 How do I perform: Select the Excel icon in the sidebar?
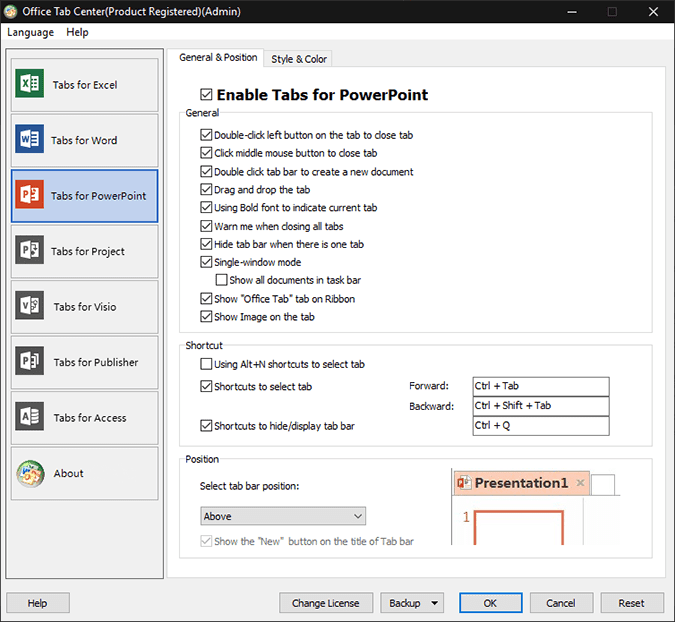coord(29,84)
